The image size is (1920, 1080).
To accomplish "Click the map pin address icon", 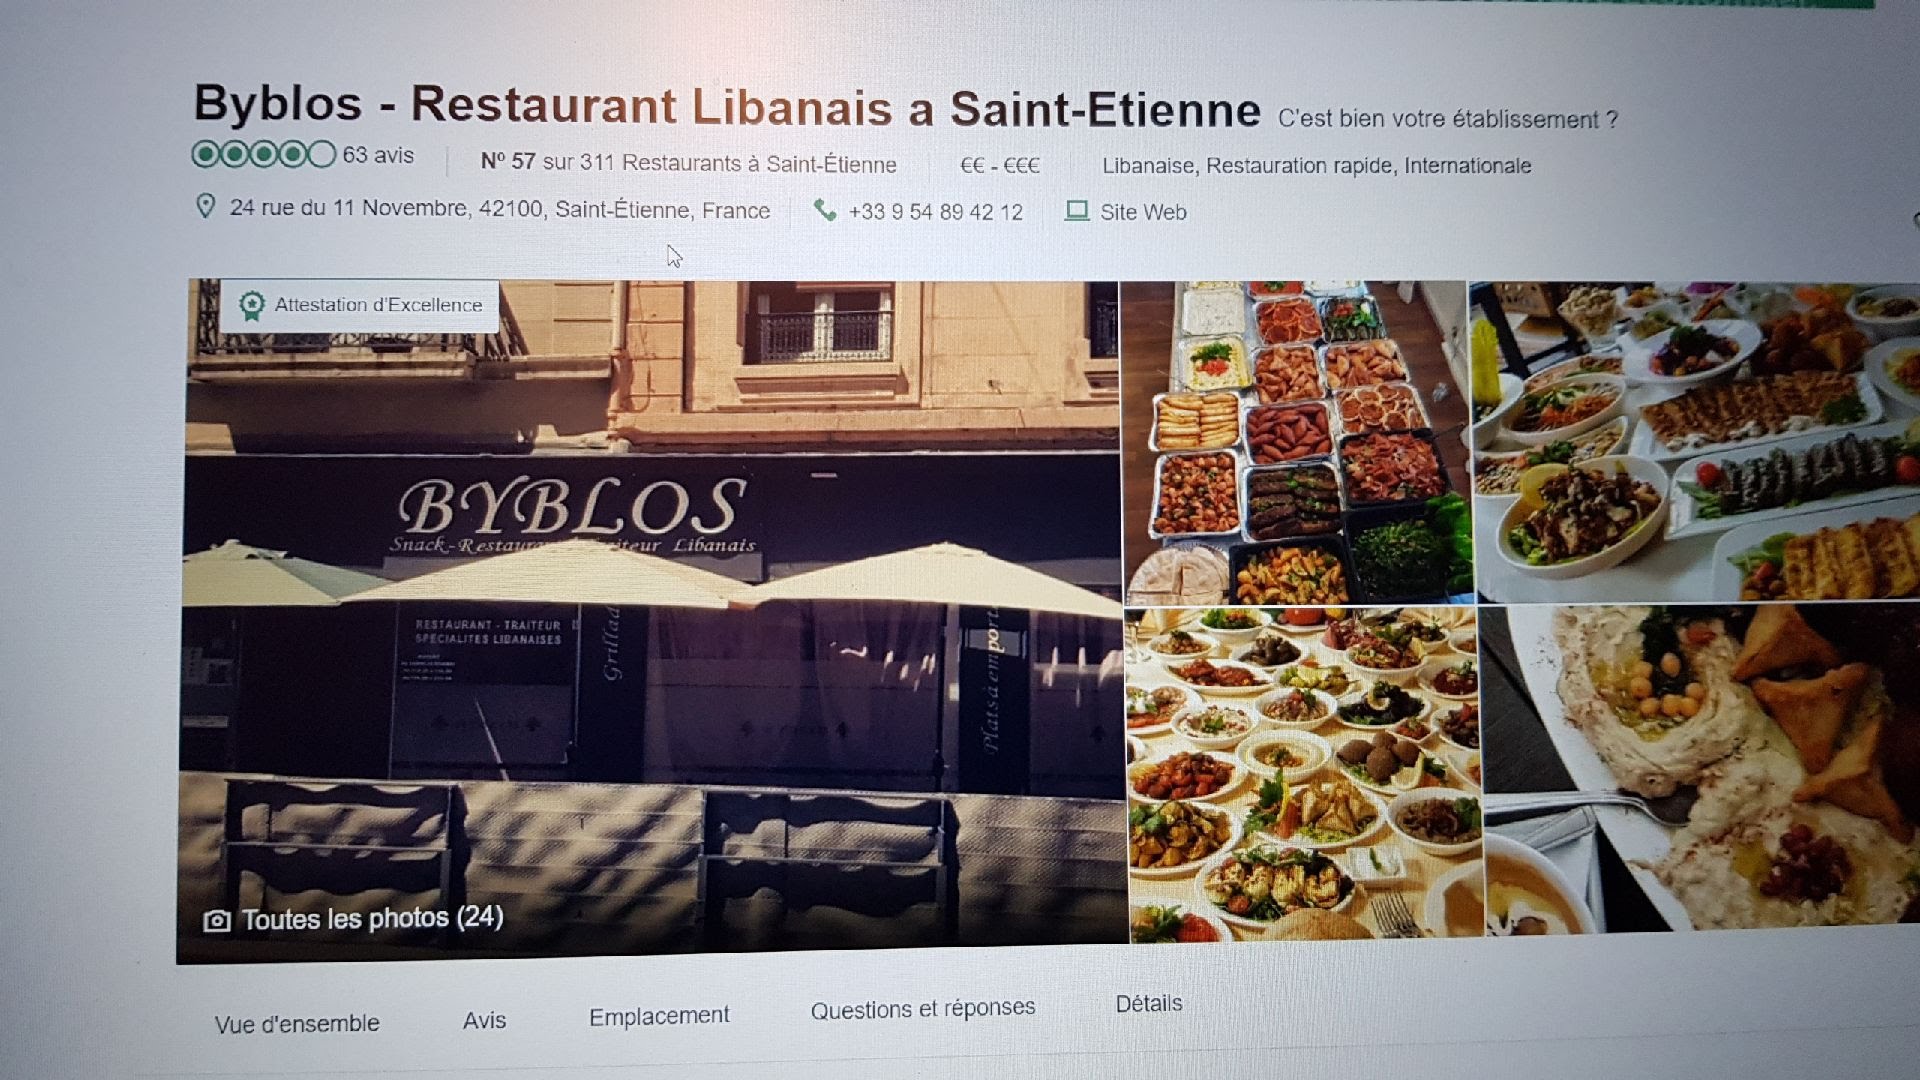I will (205, 206).
